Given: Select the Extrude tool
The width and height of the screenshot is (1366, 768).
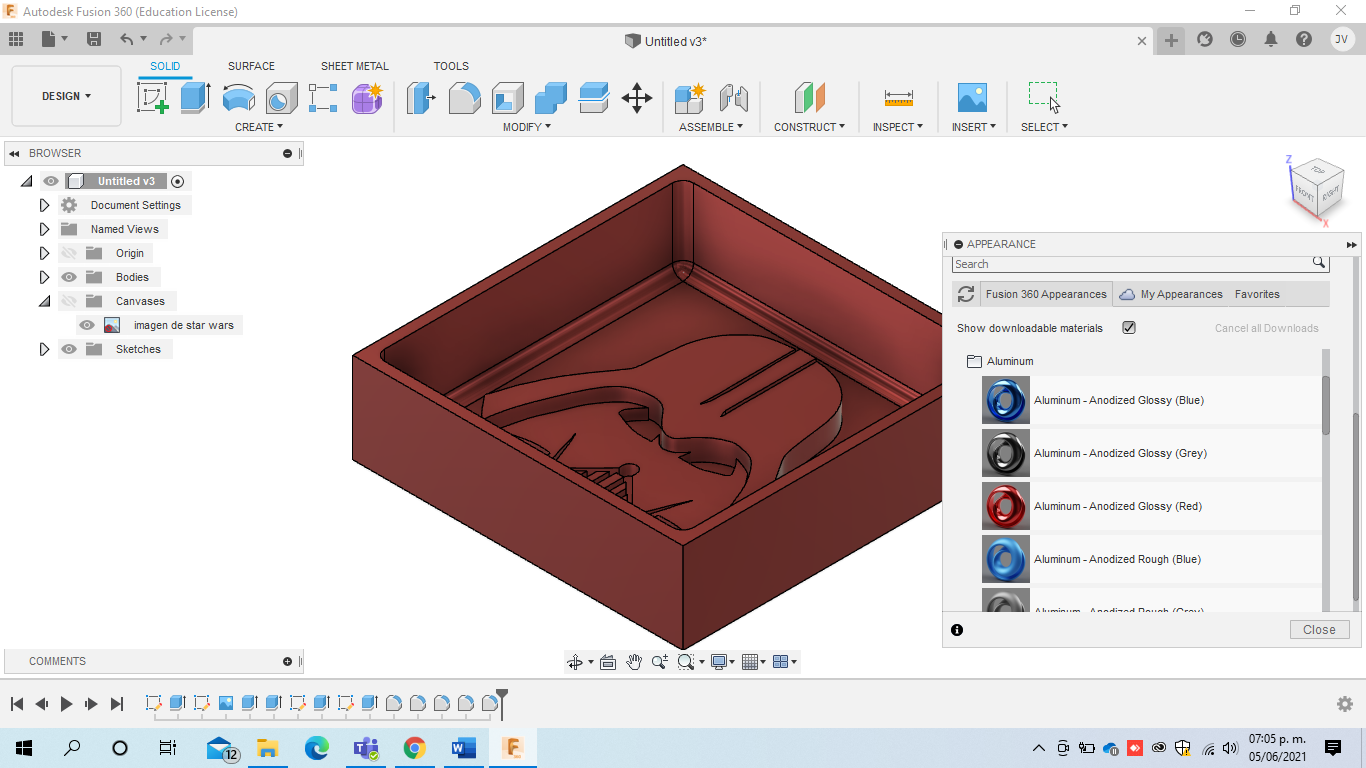Looking at the screenshot, I should [x=195, y=98].
